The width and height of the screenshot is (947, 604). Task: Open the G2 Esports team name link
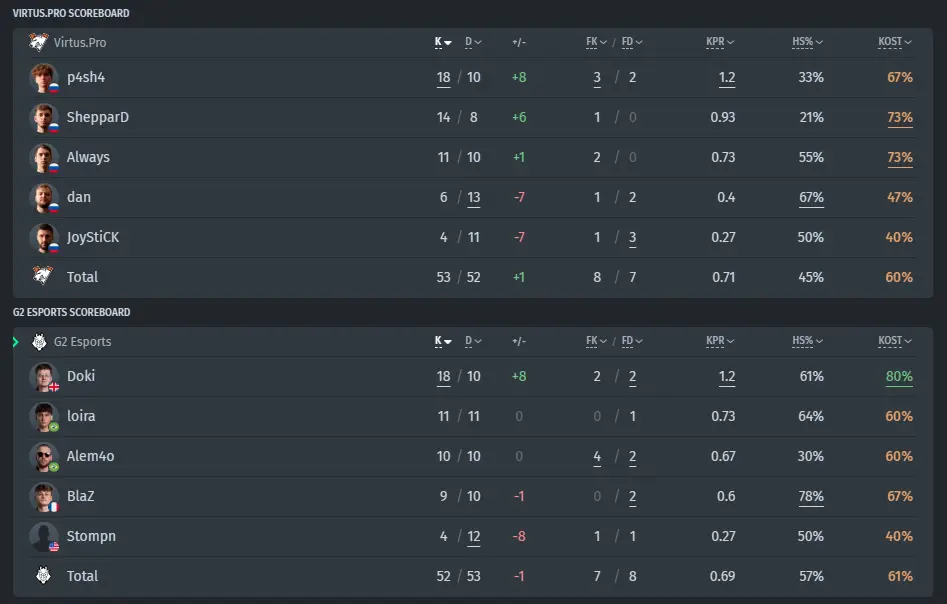coord(83,342)
